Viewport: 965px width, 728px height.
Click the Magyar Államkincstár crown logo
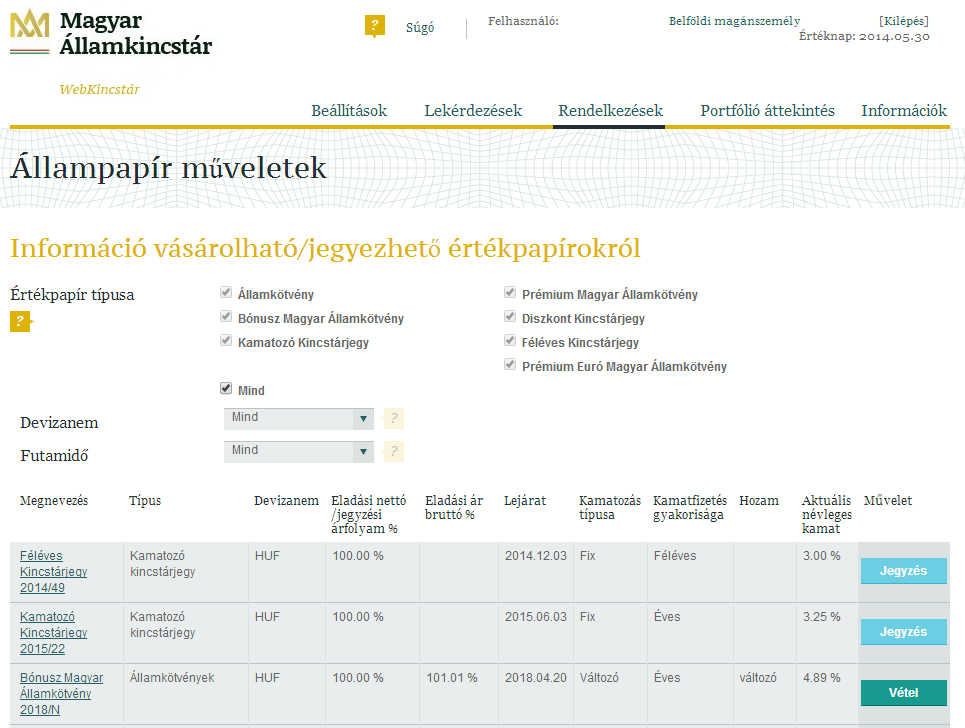pyautogui.click(x=30, y=31)
